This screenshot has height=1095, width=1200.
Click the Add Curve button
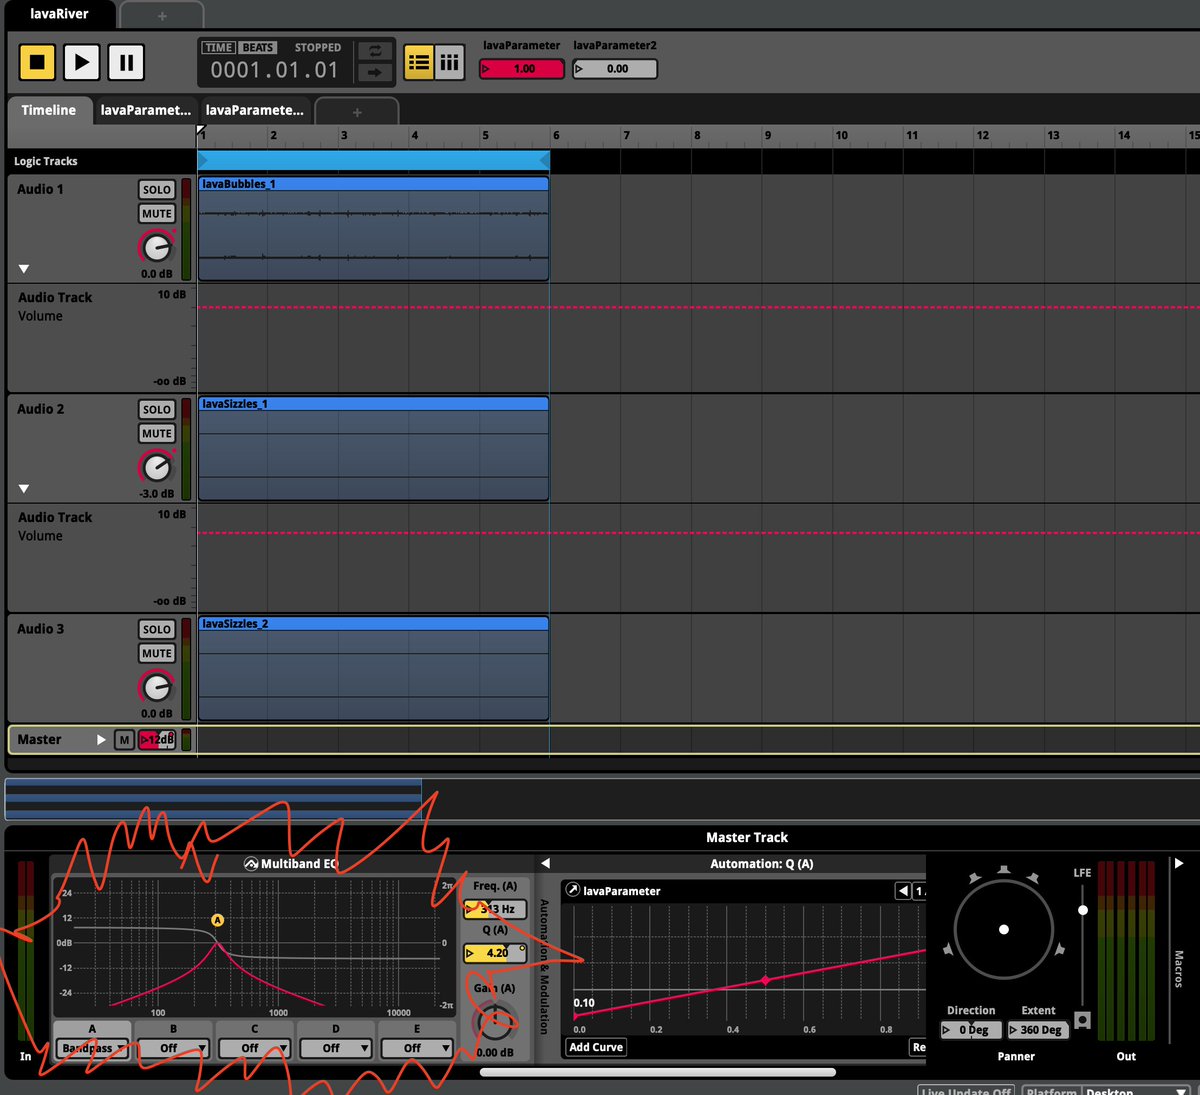click(x=596, y=1047)
